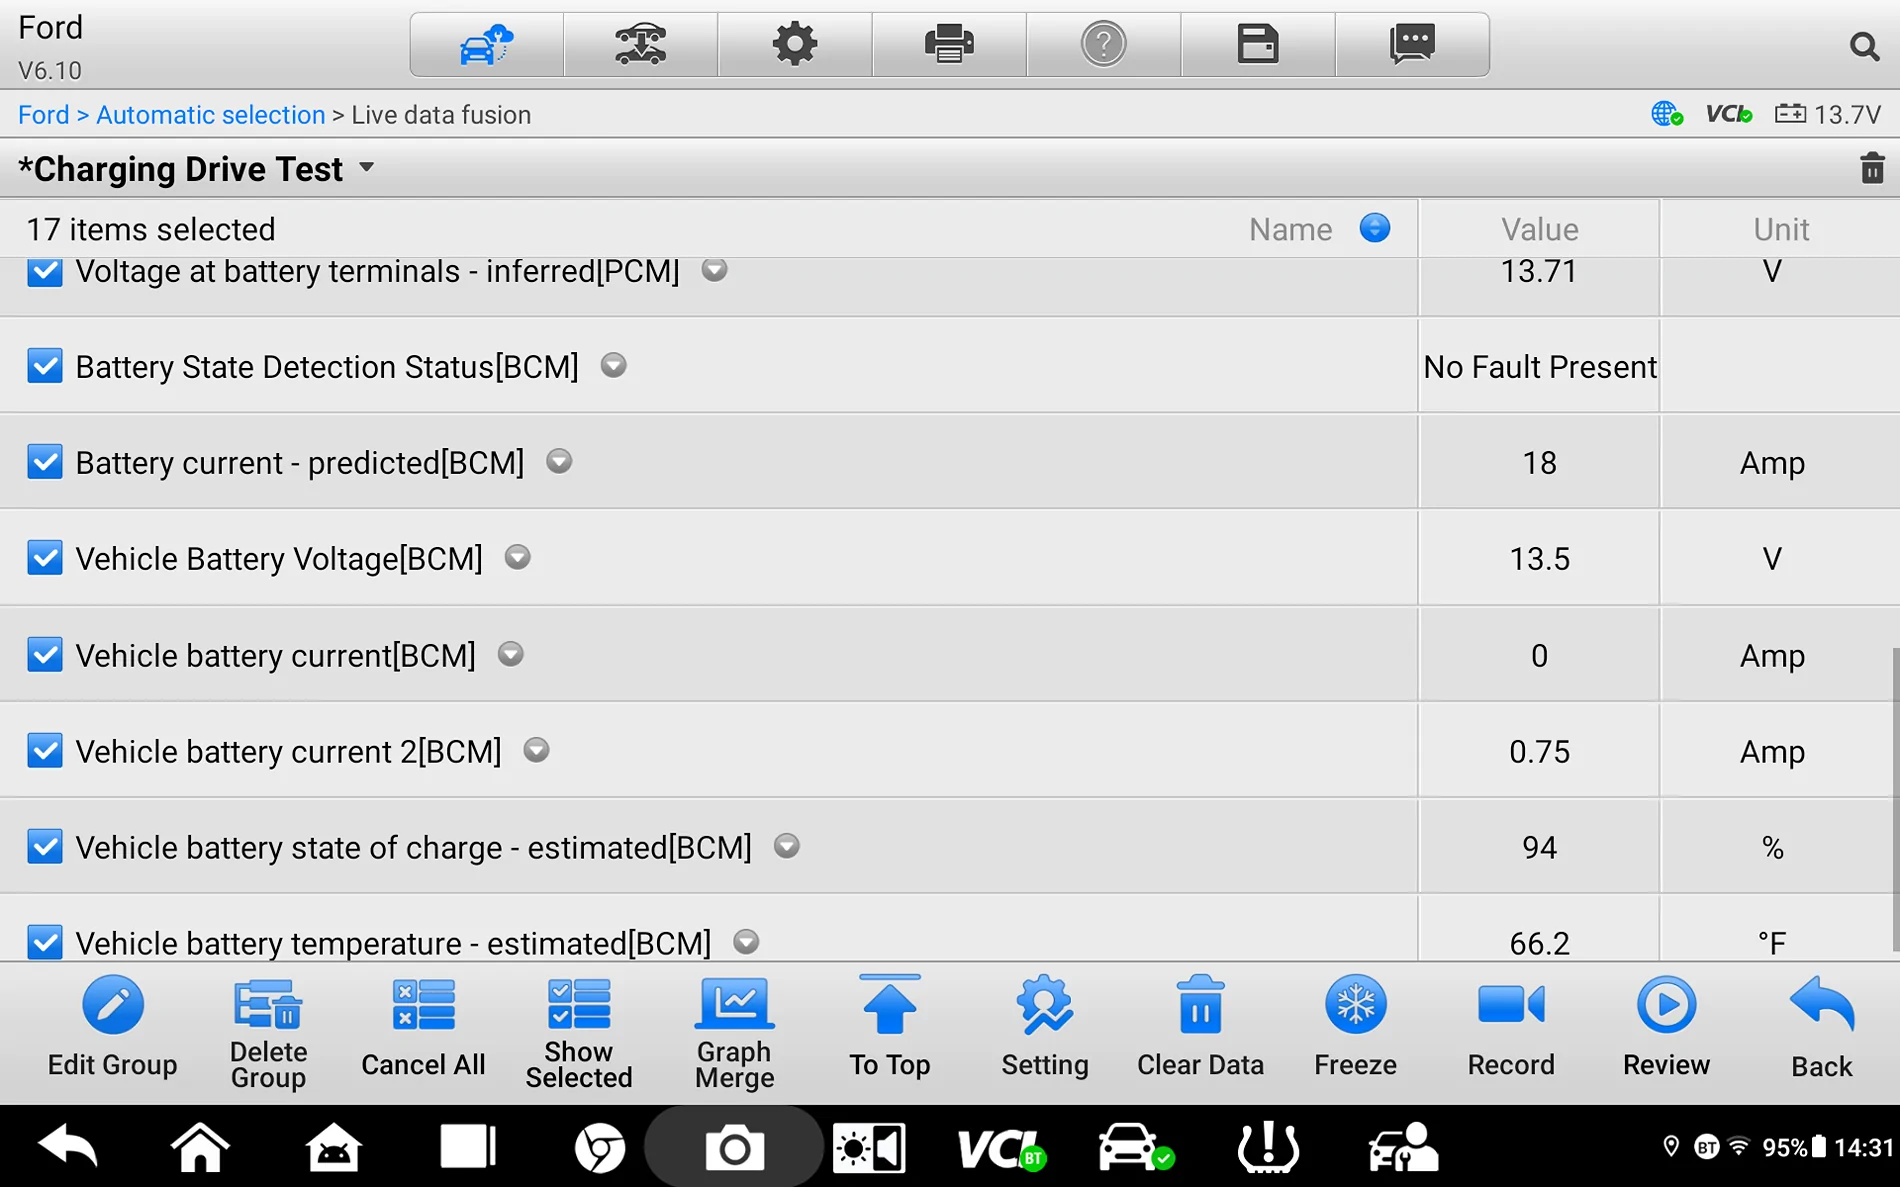The width and height of the screenshot is (1900, 1187).
Task: Go back with the blue Back arrow
Action: point(1821,1005)
